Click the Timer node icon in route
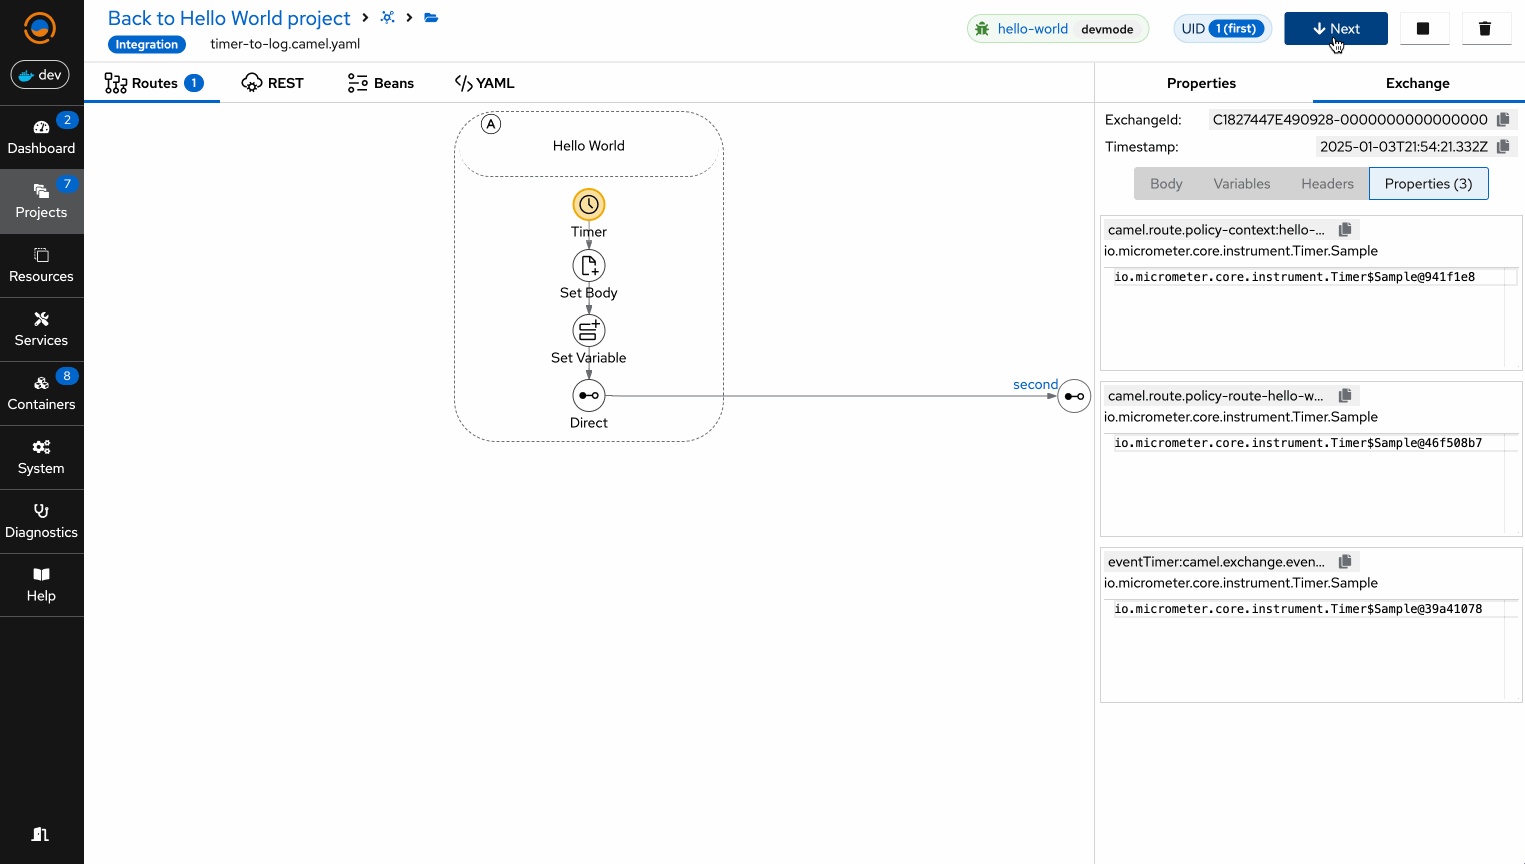This screenshot has height=864, width=1525. pyautogui.click(x=588, y=205)
